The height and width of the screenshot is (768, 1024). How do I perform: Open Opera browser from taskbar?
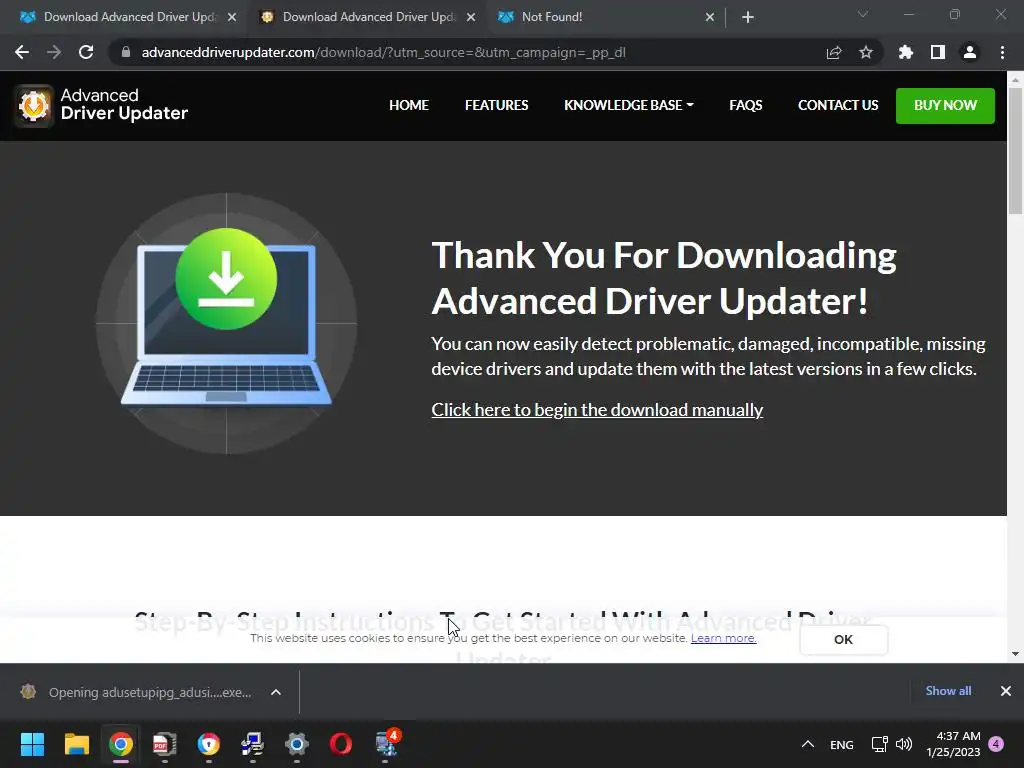tap(340, 744)
